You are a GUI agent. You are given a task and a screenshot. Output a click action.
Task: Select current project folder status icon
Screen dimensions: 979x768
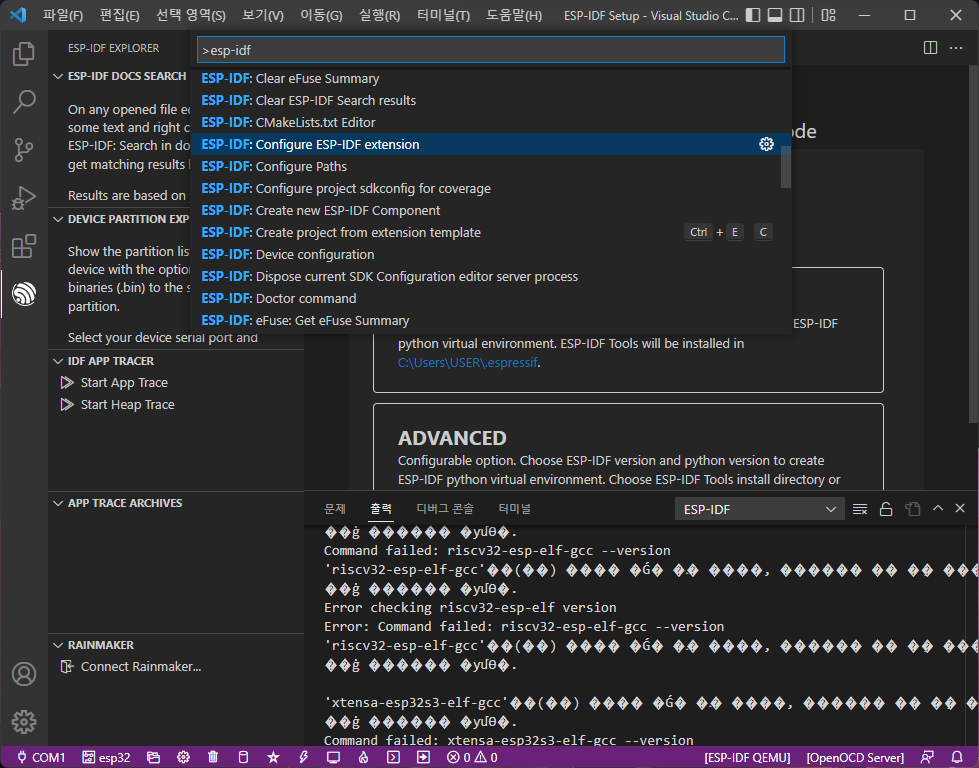point(153,757)
